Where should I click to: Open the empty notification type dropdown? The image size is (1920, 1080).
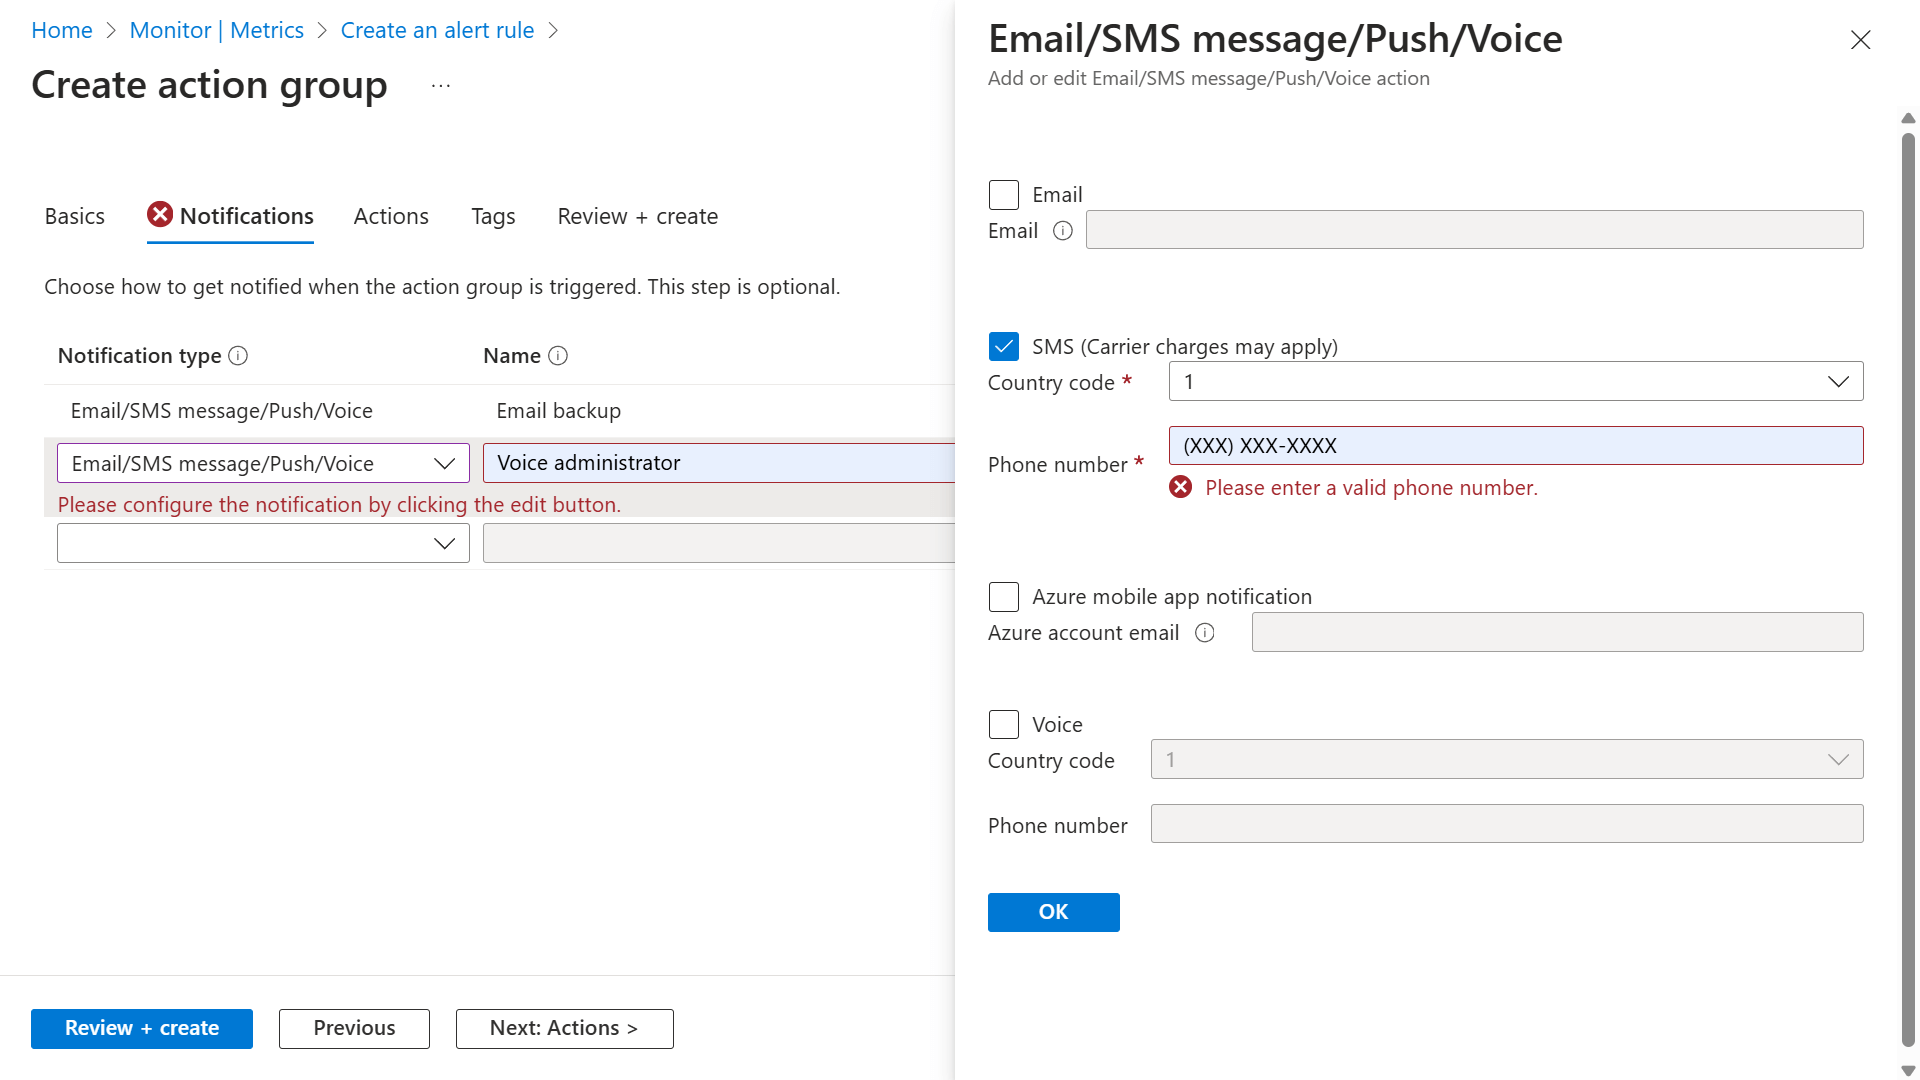[263, 543]
